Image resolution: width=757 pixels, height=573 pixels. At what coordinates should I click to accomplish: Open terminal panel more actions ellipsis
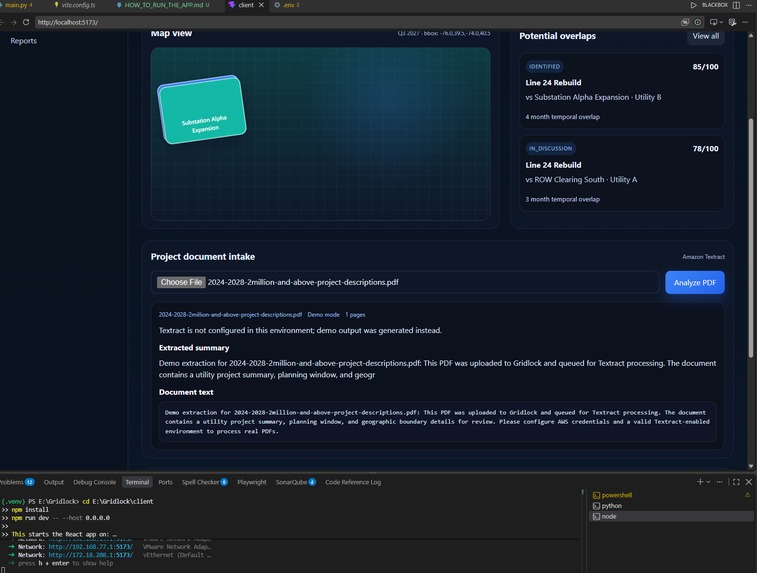[719, 482]
